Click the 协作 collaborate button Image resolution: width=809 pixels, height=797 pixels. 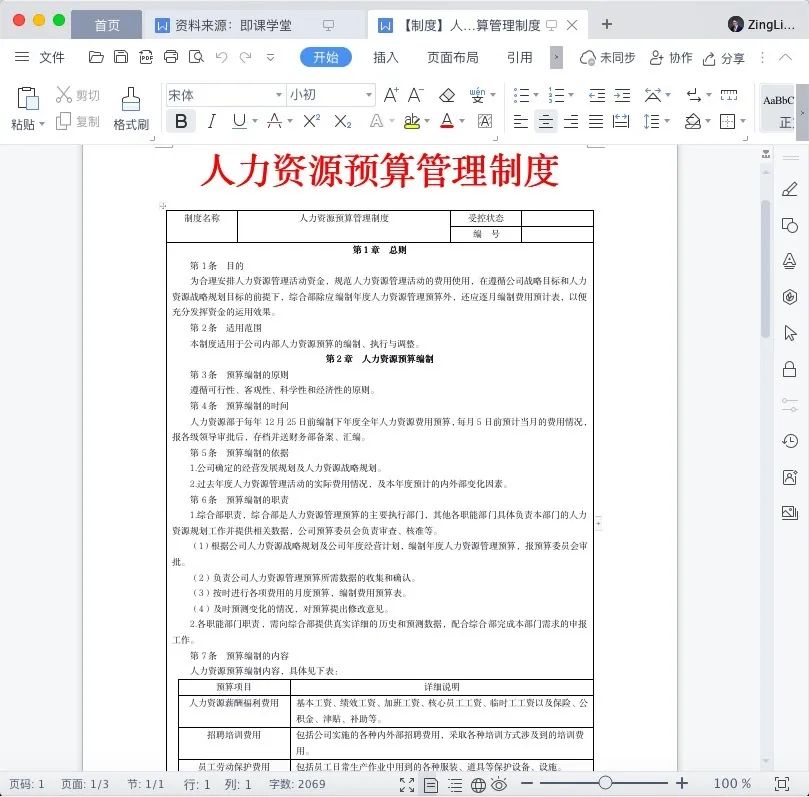670,58
